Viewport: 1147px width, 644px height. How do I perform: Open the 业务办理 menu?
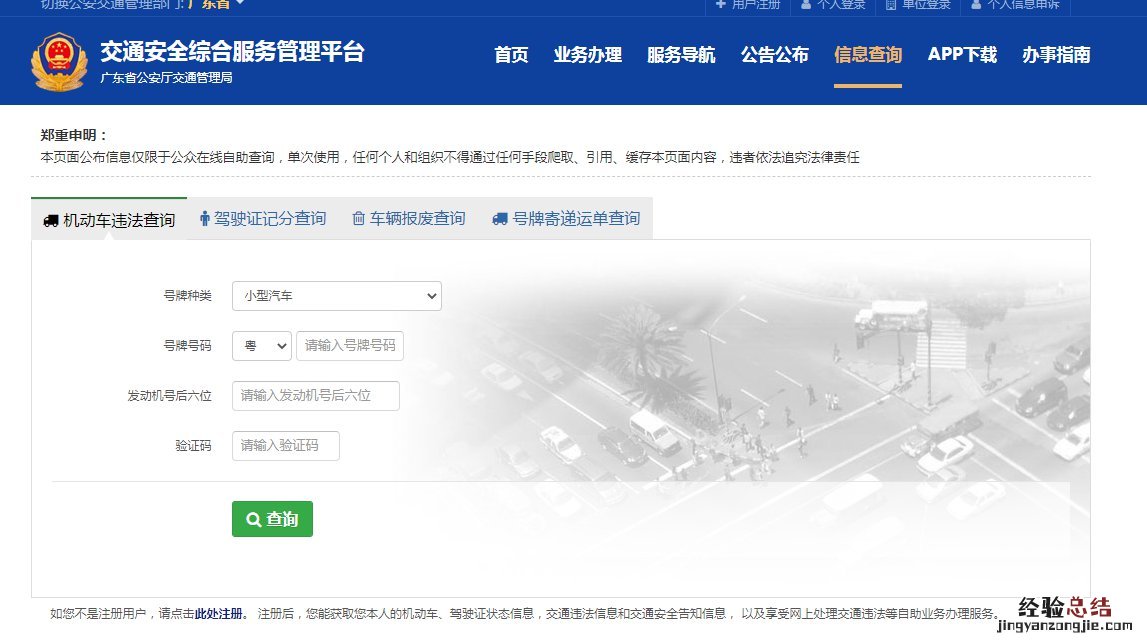(588, 55)
